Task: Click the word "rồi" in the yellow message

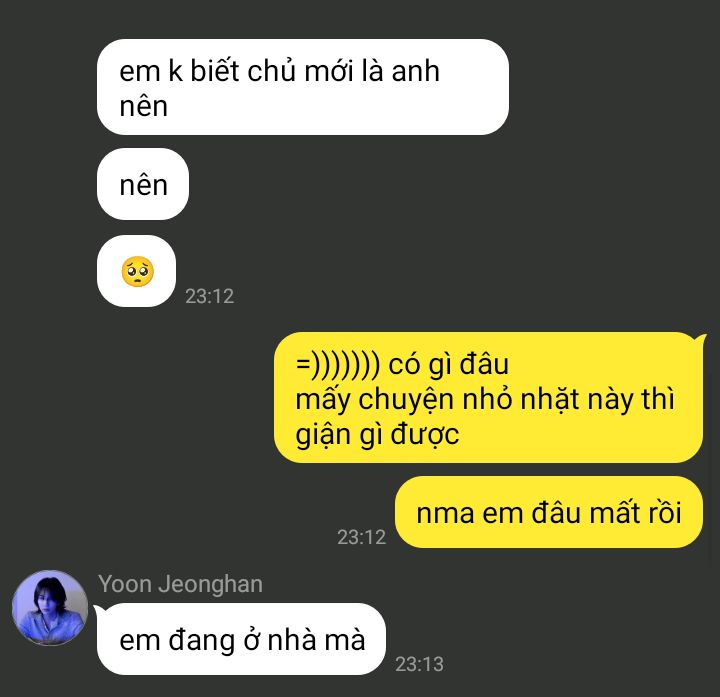Action: pos(664,513)
